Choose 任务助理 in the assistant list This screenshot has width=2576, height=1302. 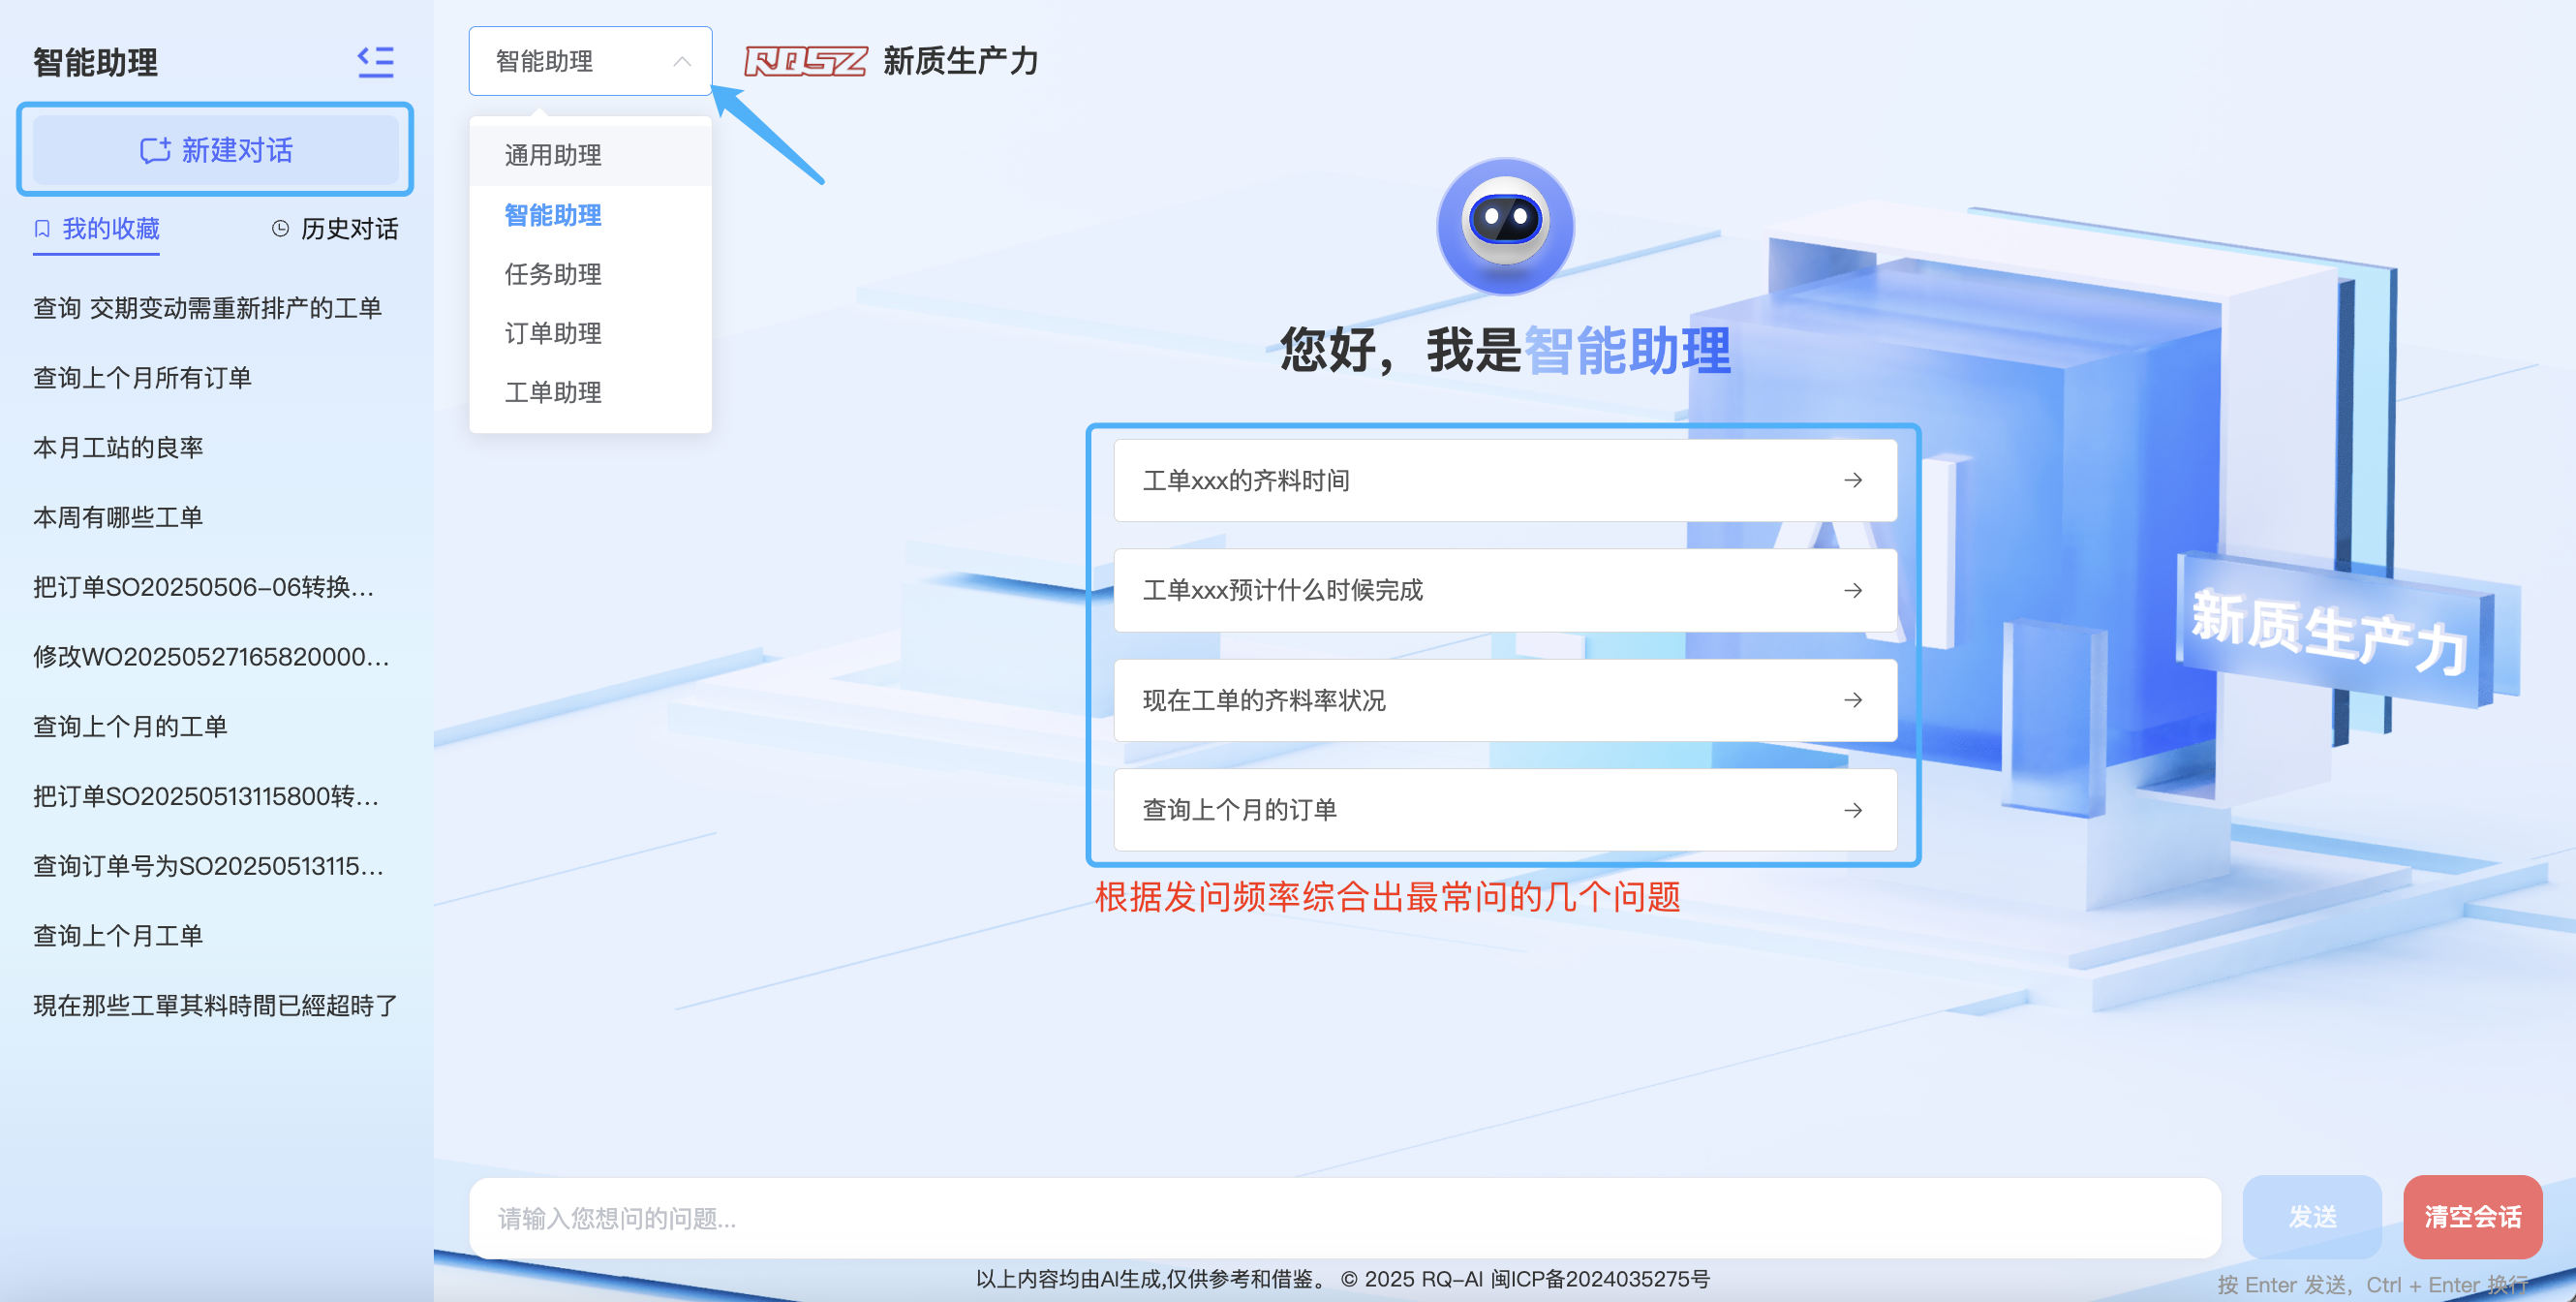click(553, 274)
